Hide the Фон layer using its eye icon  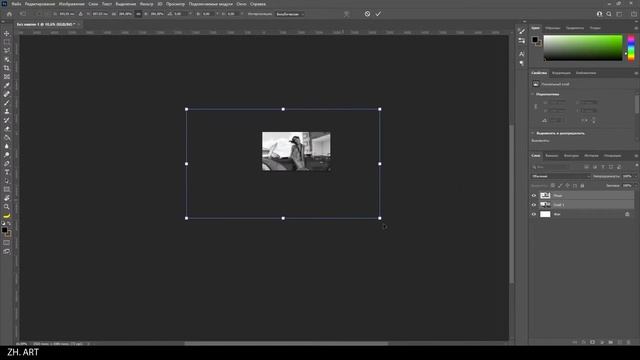(534, 214)
